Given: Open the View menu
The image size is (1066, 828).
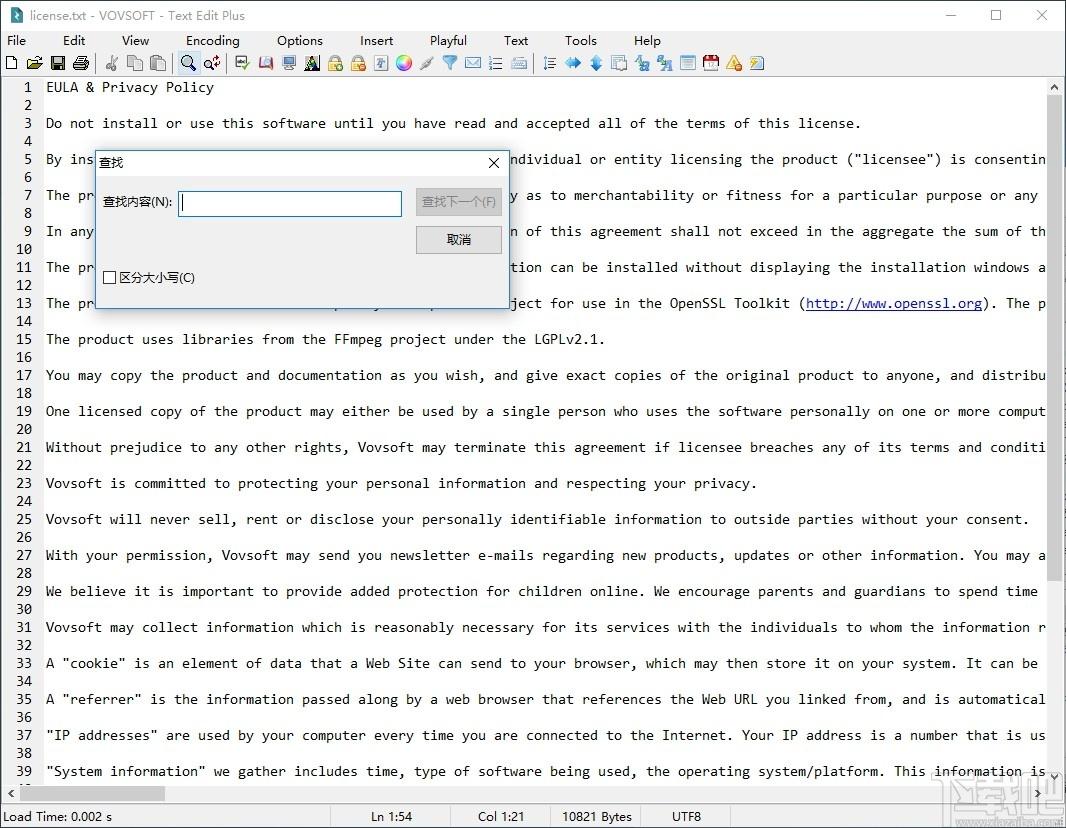Looking at the screenshot, I should pyautogui.click(x=135, y=41).
